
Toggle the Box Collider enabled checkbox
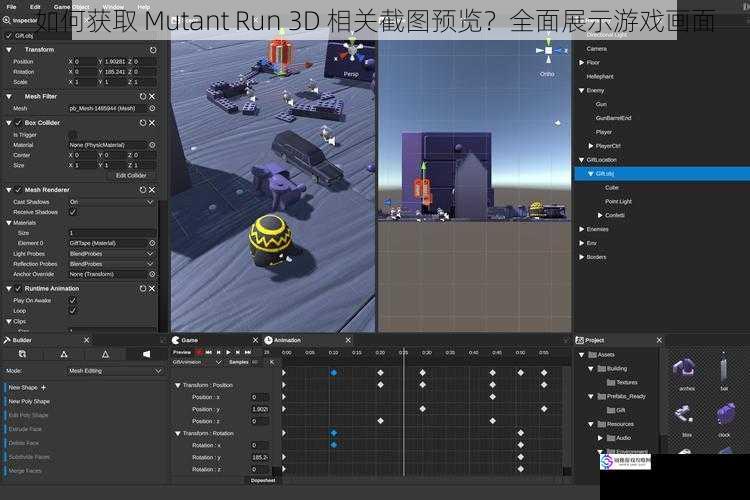click(18, 123)
